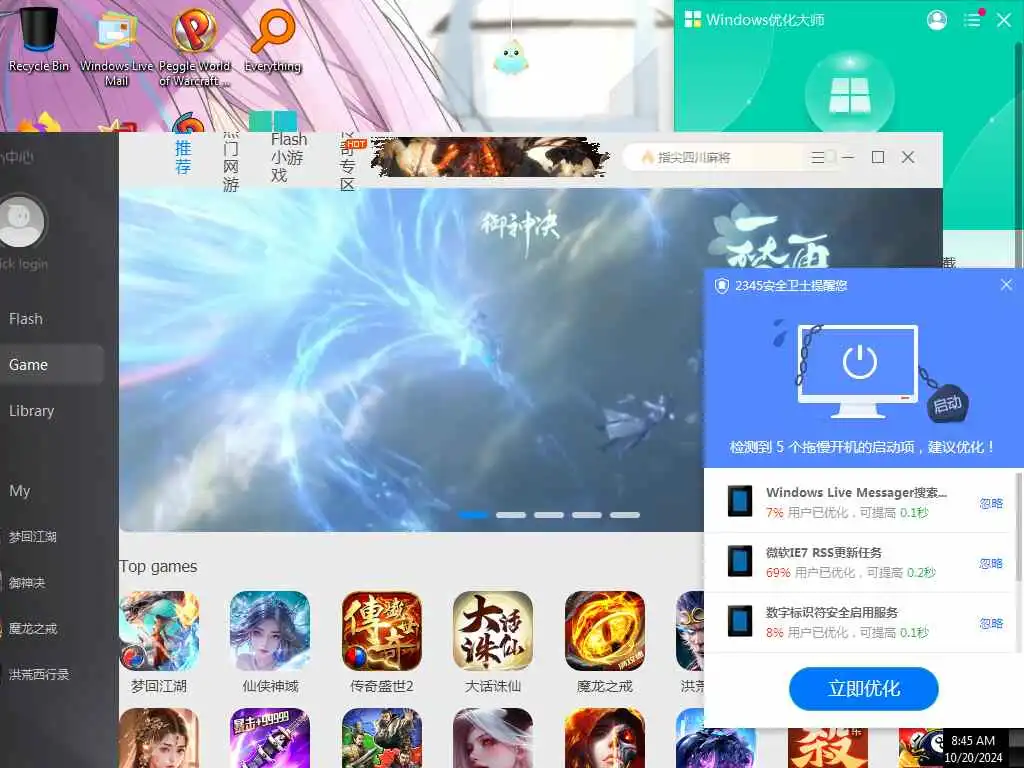This screenshot has width=1024, height=768.
Task: Open 梦回江湖 in My games sidebar list
Action: coord(31,537)
